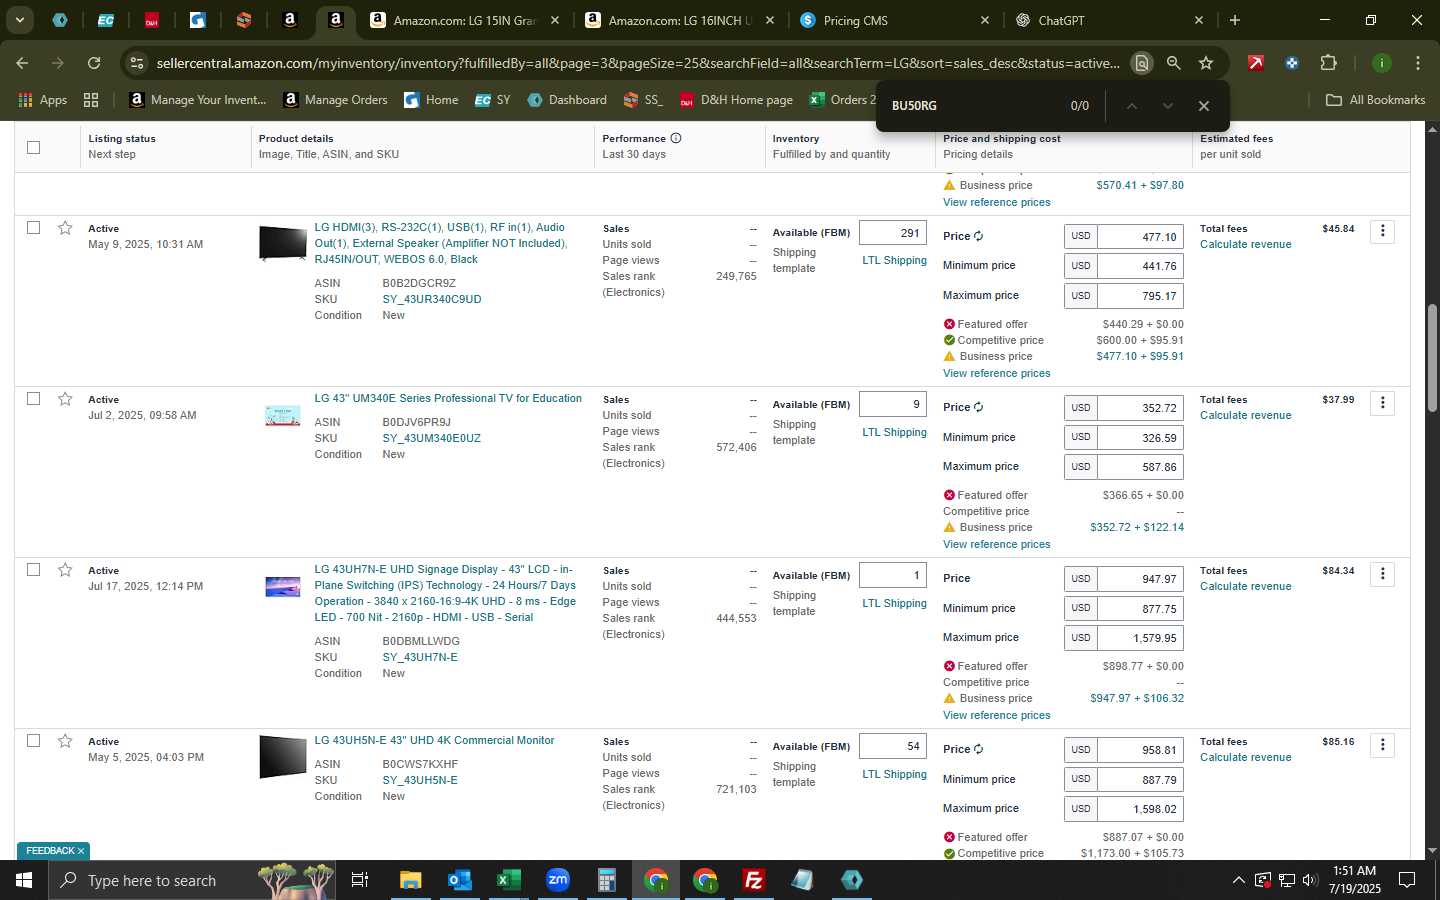The height and width of the screenshot is (900, 1440).
Task: Open Outlook from the taskbar
Action: coord(459,880)
